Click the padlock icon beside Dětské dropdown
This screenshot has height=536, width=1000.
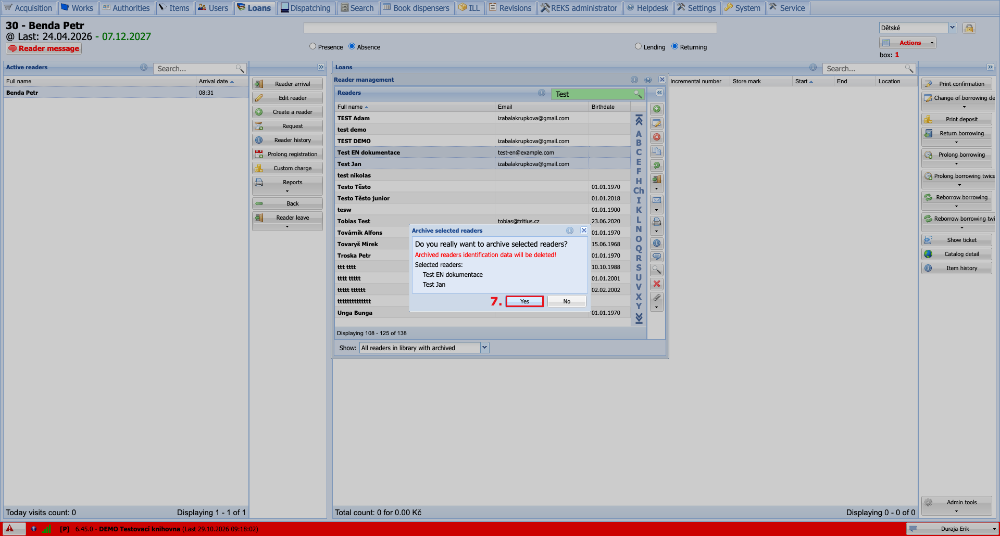(969, 28)
